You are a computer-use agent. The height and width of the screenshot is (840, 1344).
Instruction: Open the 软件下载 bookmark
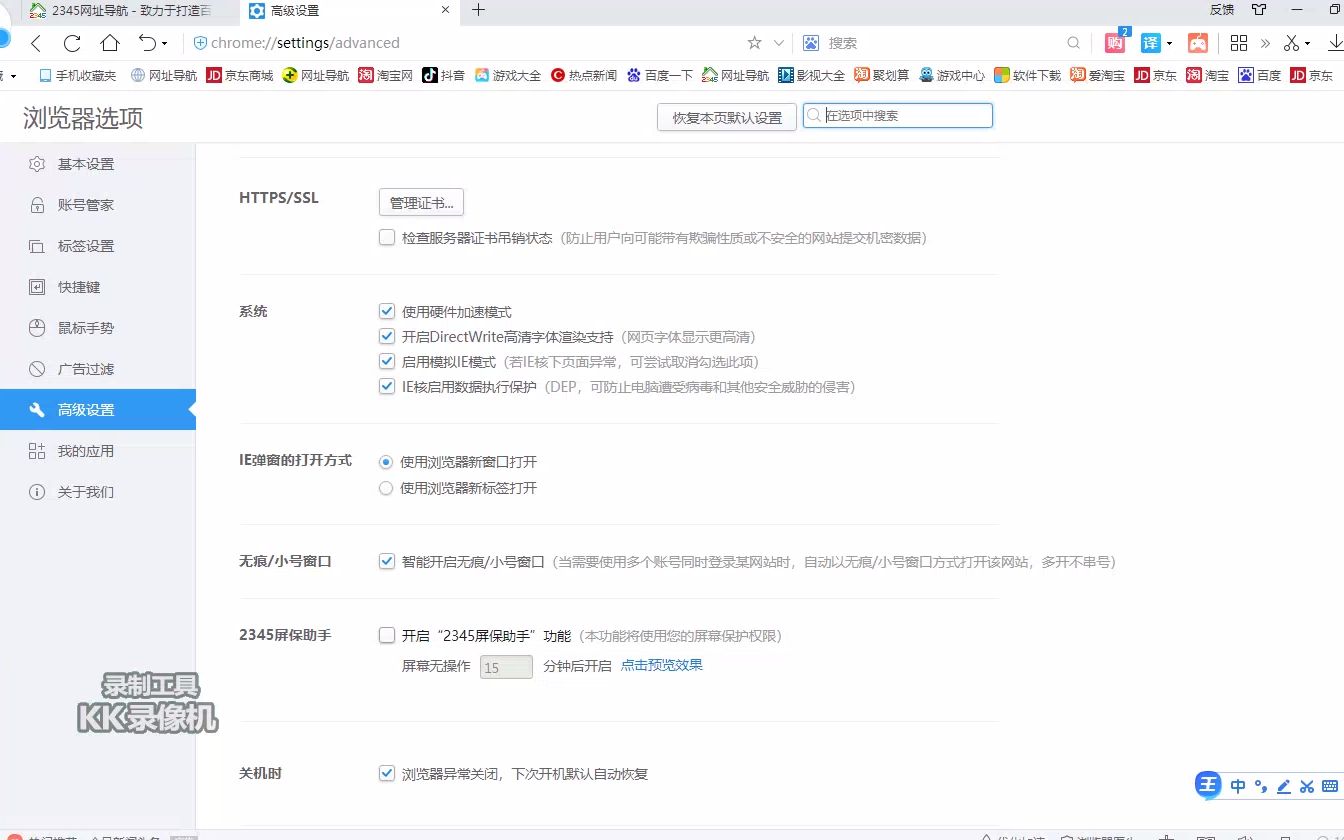(1028, 75)
